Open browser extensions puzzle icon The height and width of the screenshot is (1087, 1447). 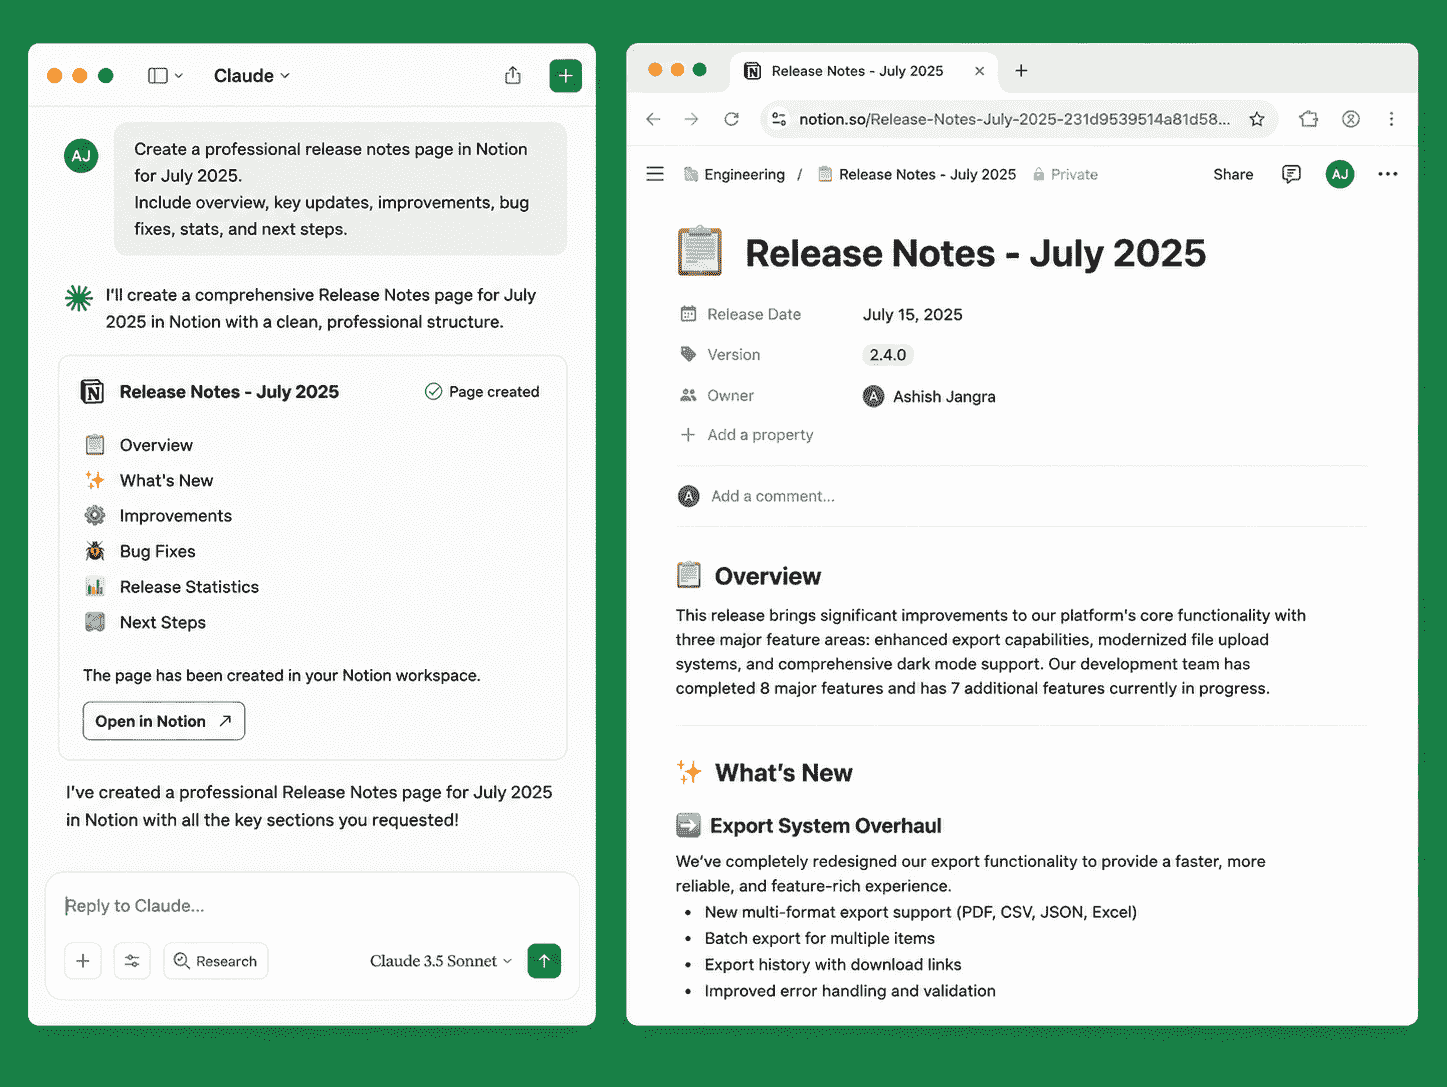pos(1309,119)
